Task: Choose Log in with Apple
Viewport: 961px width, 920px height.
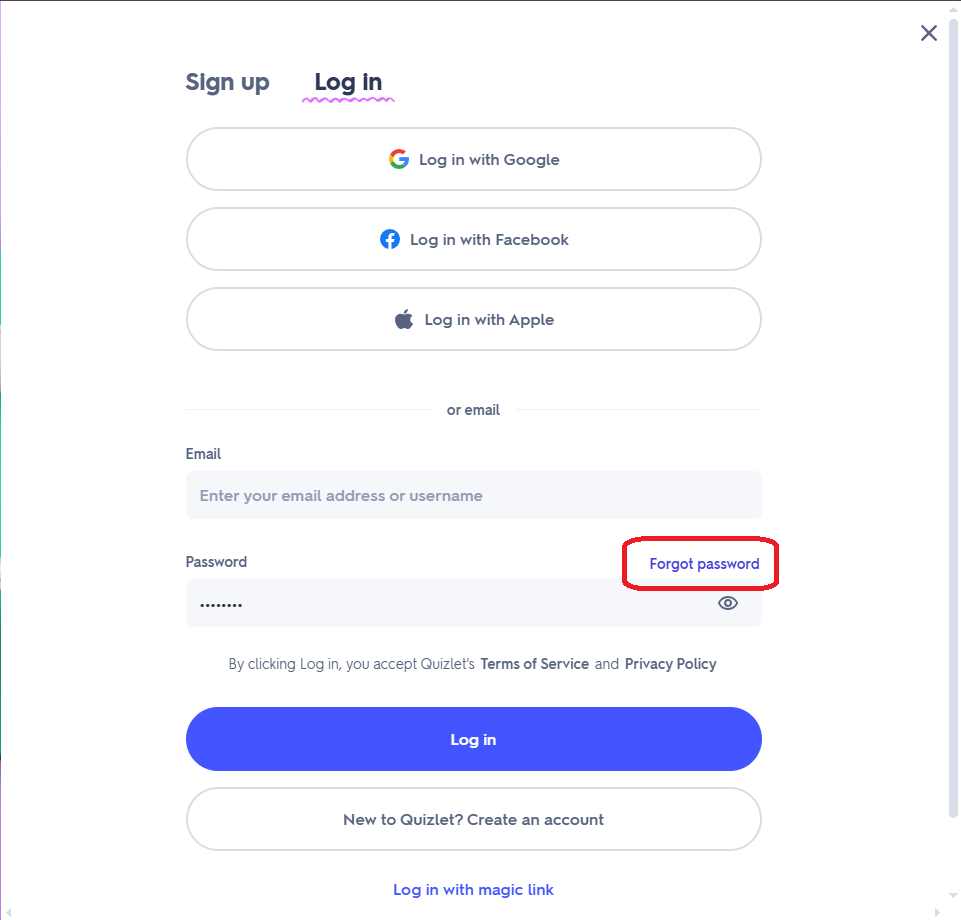Action: pyautogui.click(x=474, y=319)
